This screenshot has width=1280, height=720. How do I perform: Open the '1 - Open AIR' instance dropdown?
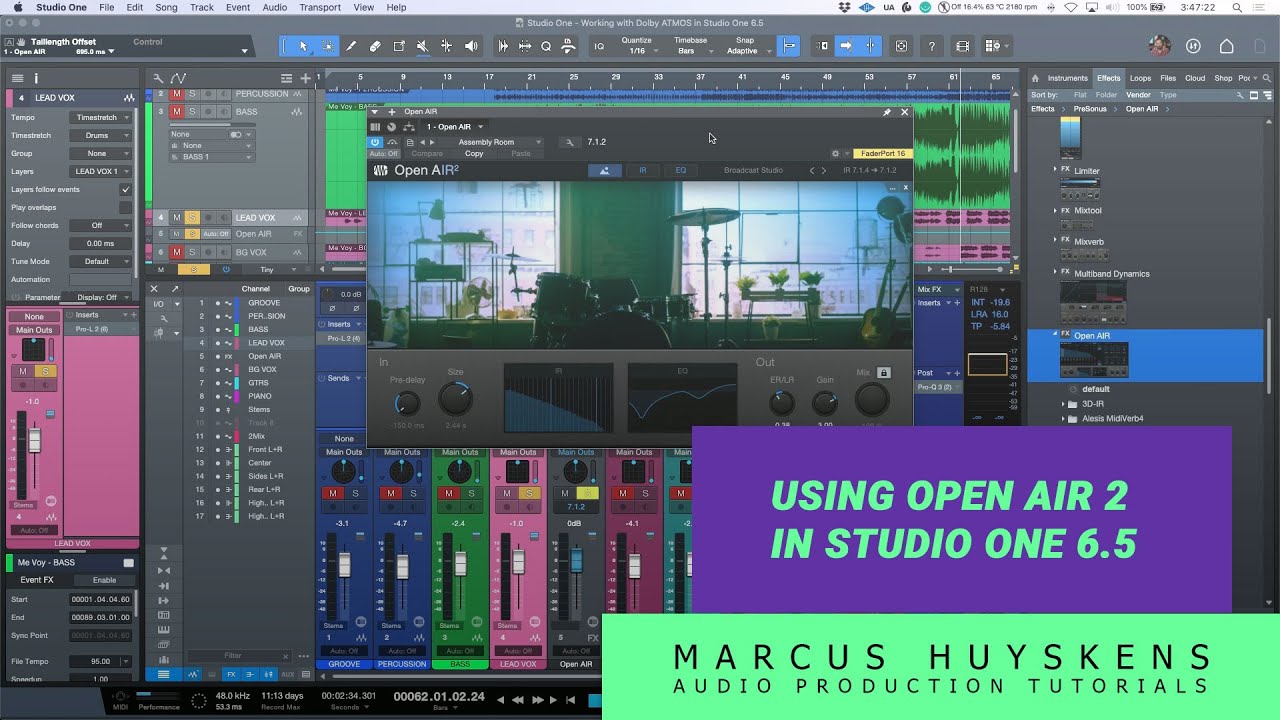(x=455, y=127)
